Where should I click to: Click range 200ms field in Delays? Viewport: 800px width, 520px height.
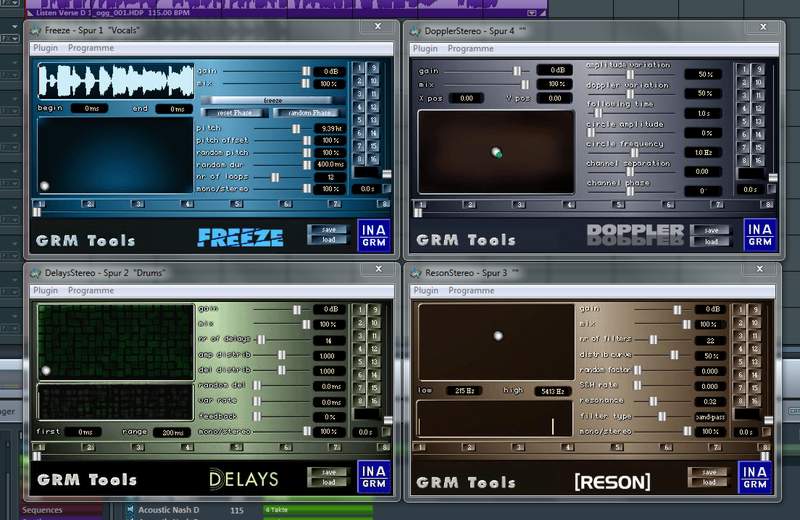click(x=172, y=432)
